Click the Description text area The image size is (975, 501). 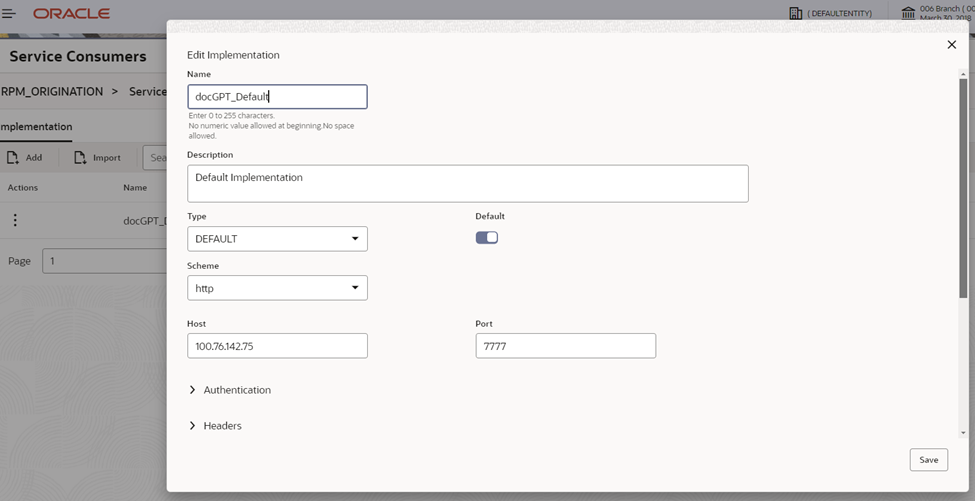(x=468, y=183)
